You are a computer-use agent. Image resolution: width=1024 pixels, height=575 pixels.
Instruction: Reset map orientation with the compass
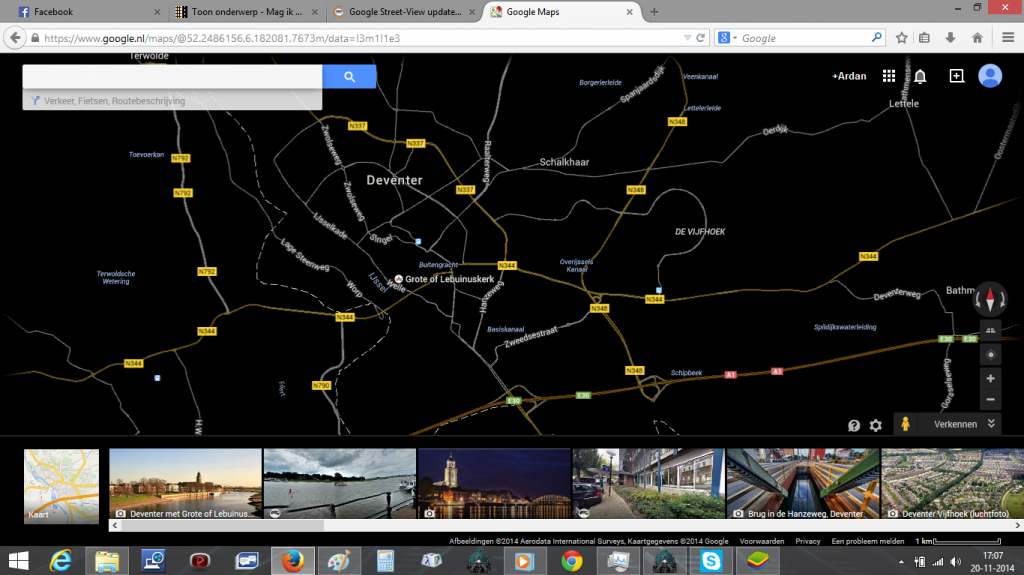pos(990,299)
